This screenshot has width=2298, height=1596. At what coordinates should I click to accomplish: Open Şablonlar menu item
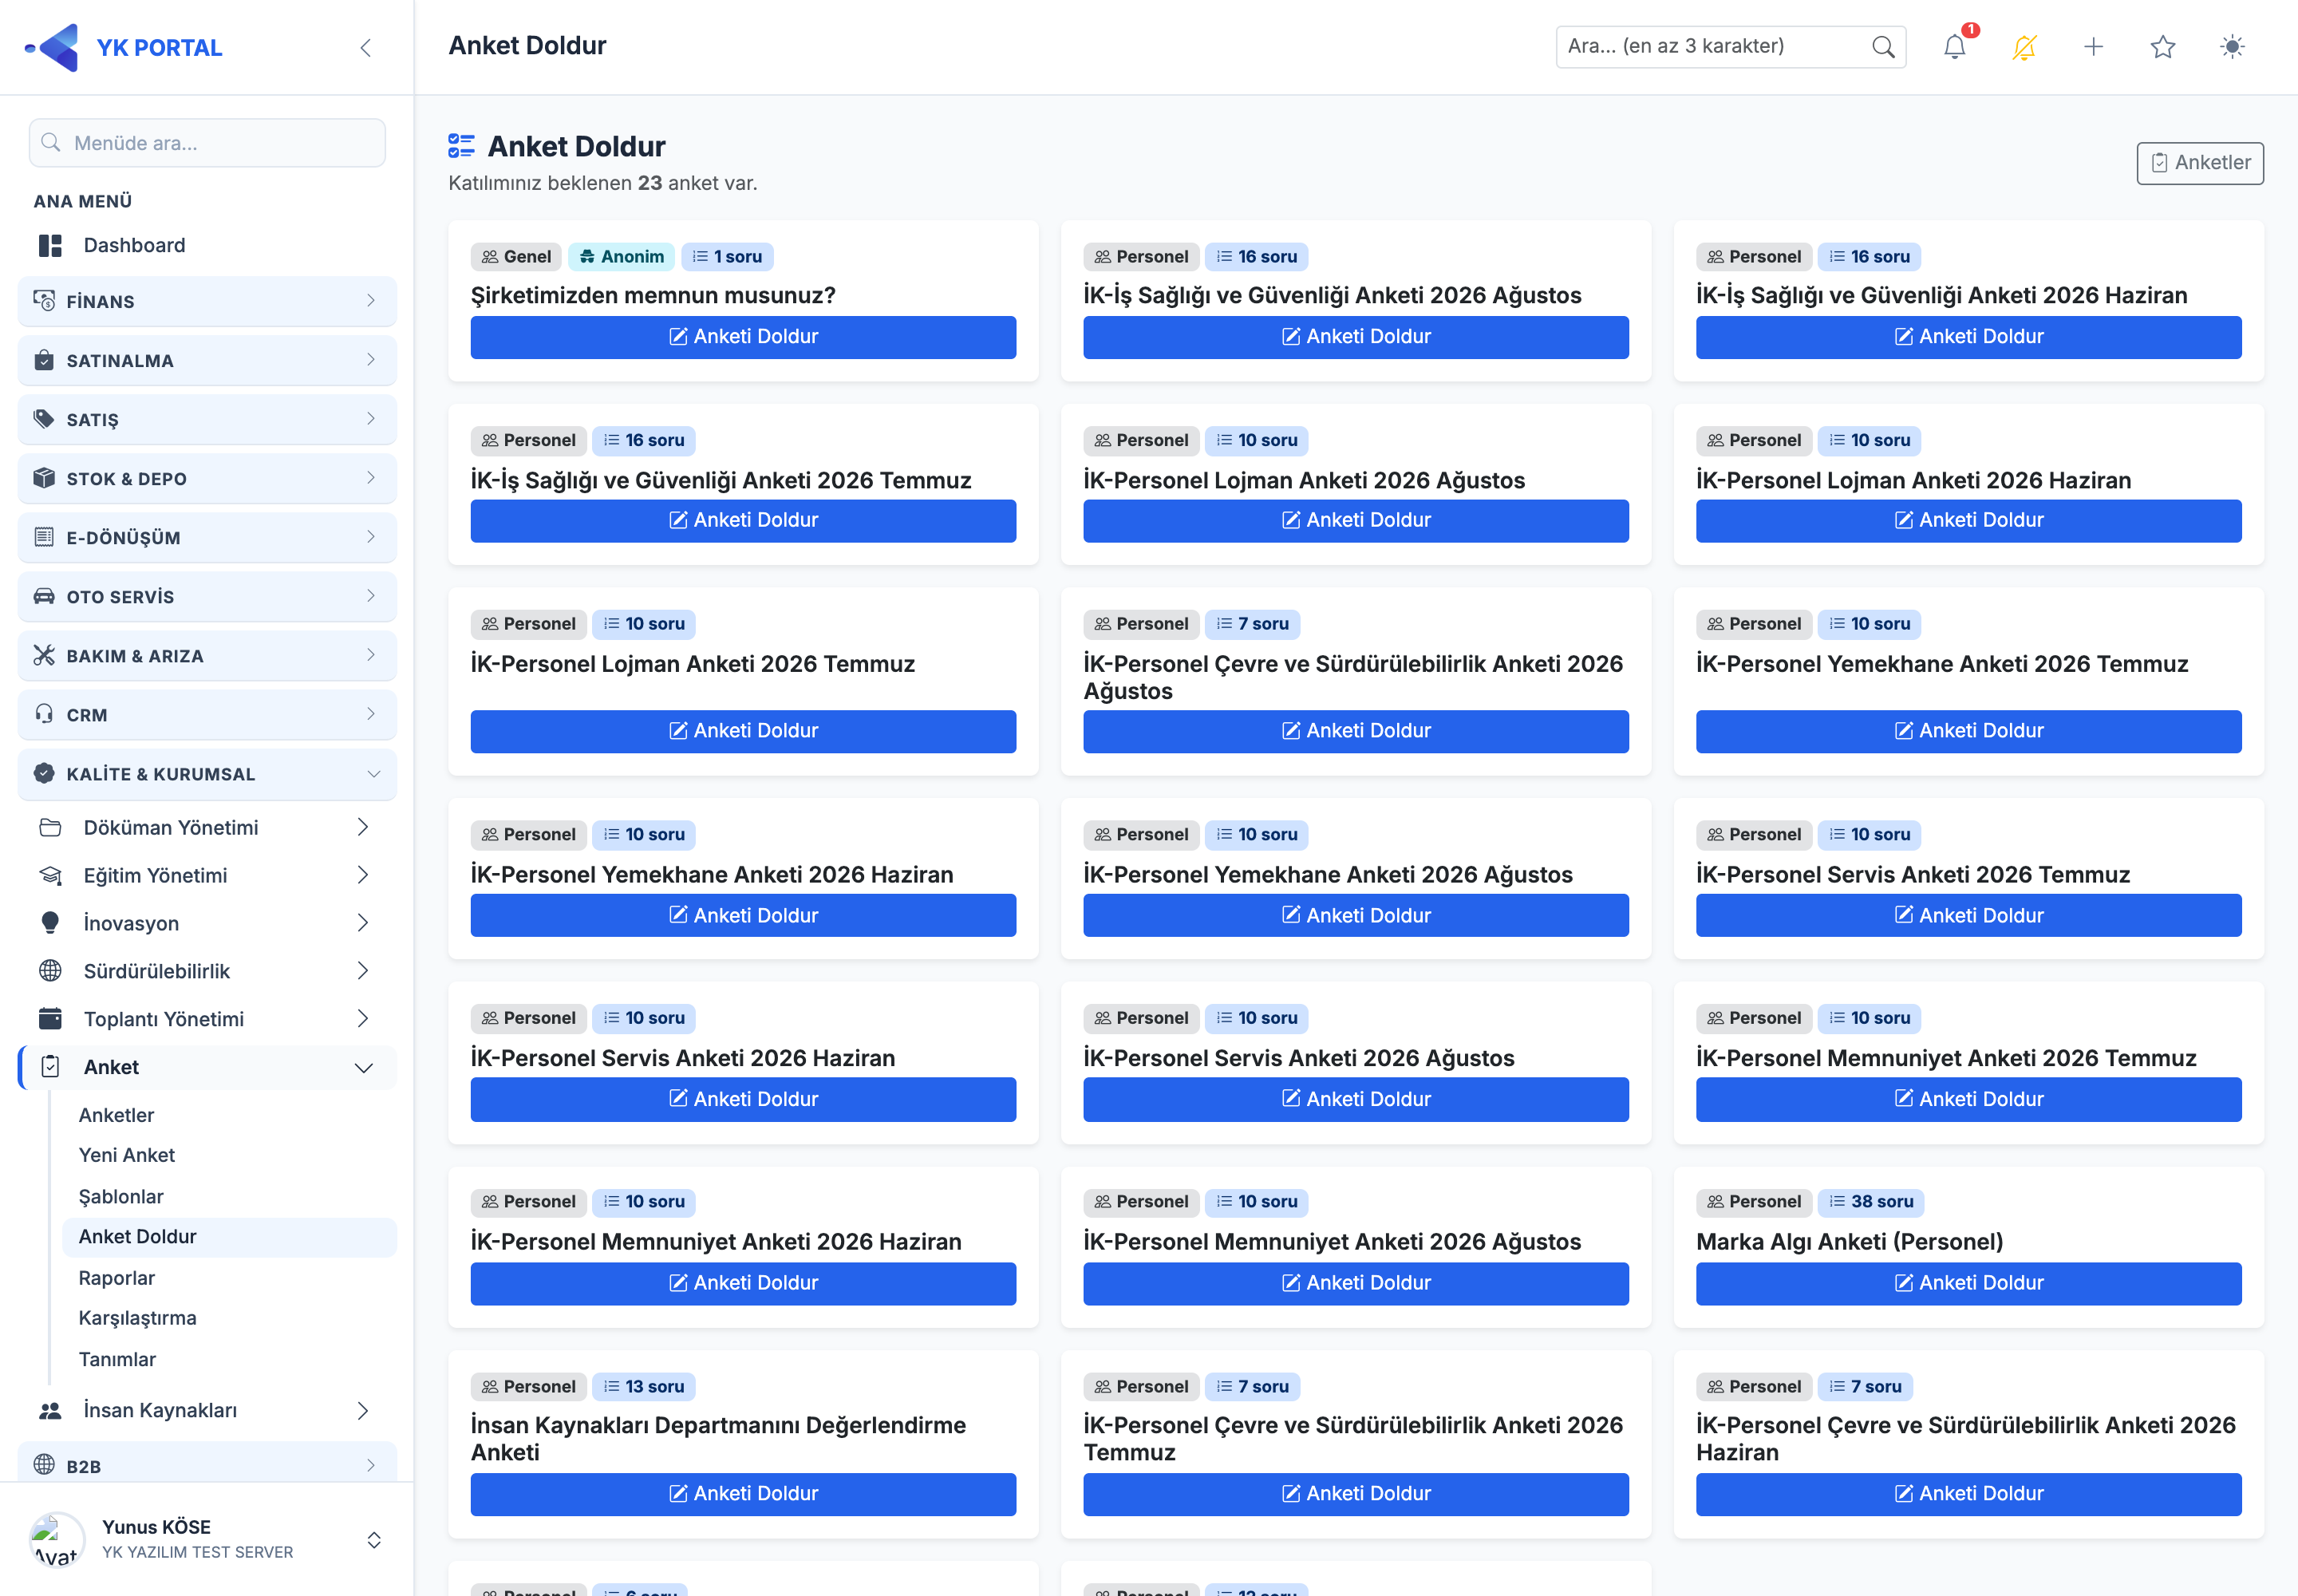point(121,1196)
